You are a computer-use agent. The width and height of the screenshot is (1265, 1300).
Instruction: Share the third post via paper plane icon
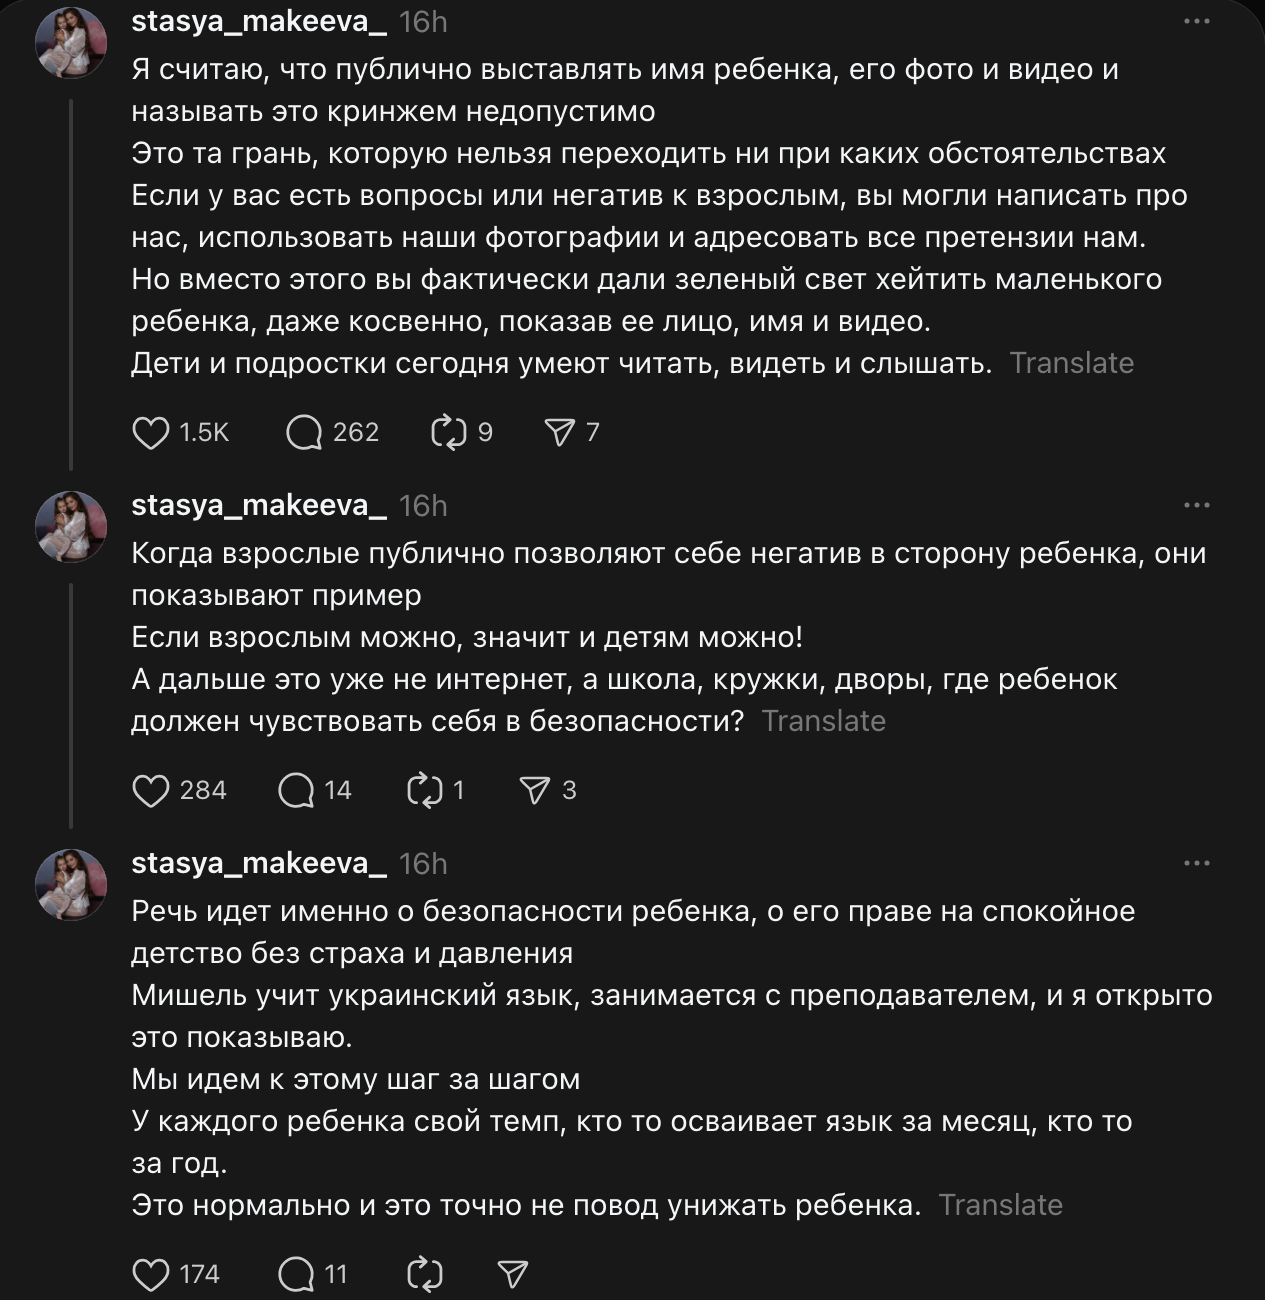click(x=512, y=1274)
